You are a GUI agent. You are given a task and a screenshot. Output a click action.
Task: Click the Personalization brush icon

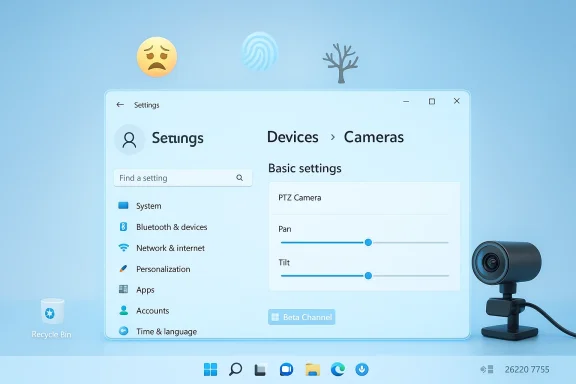[123, 269]
